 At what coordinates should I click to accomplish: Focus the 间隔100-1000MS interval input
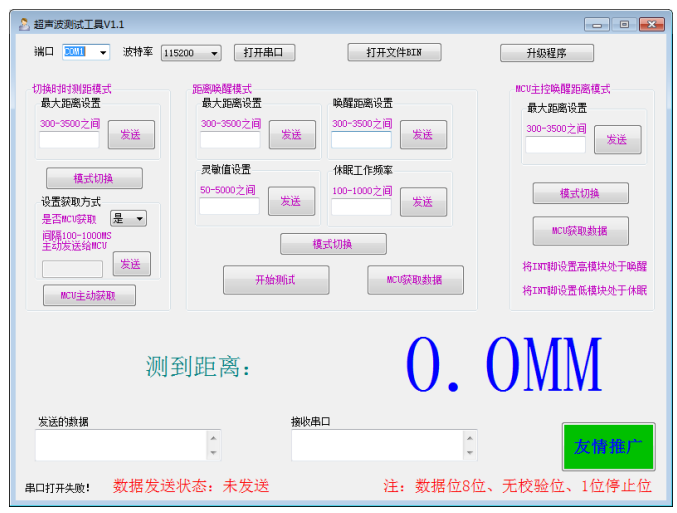(x=73, y=269)
